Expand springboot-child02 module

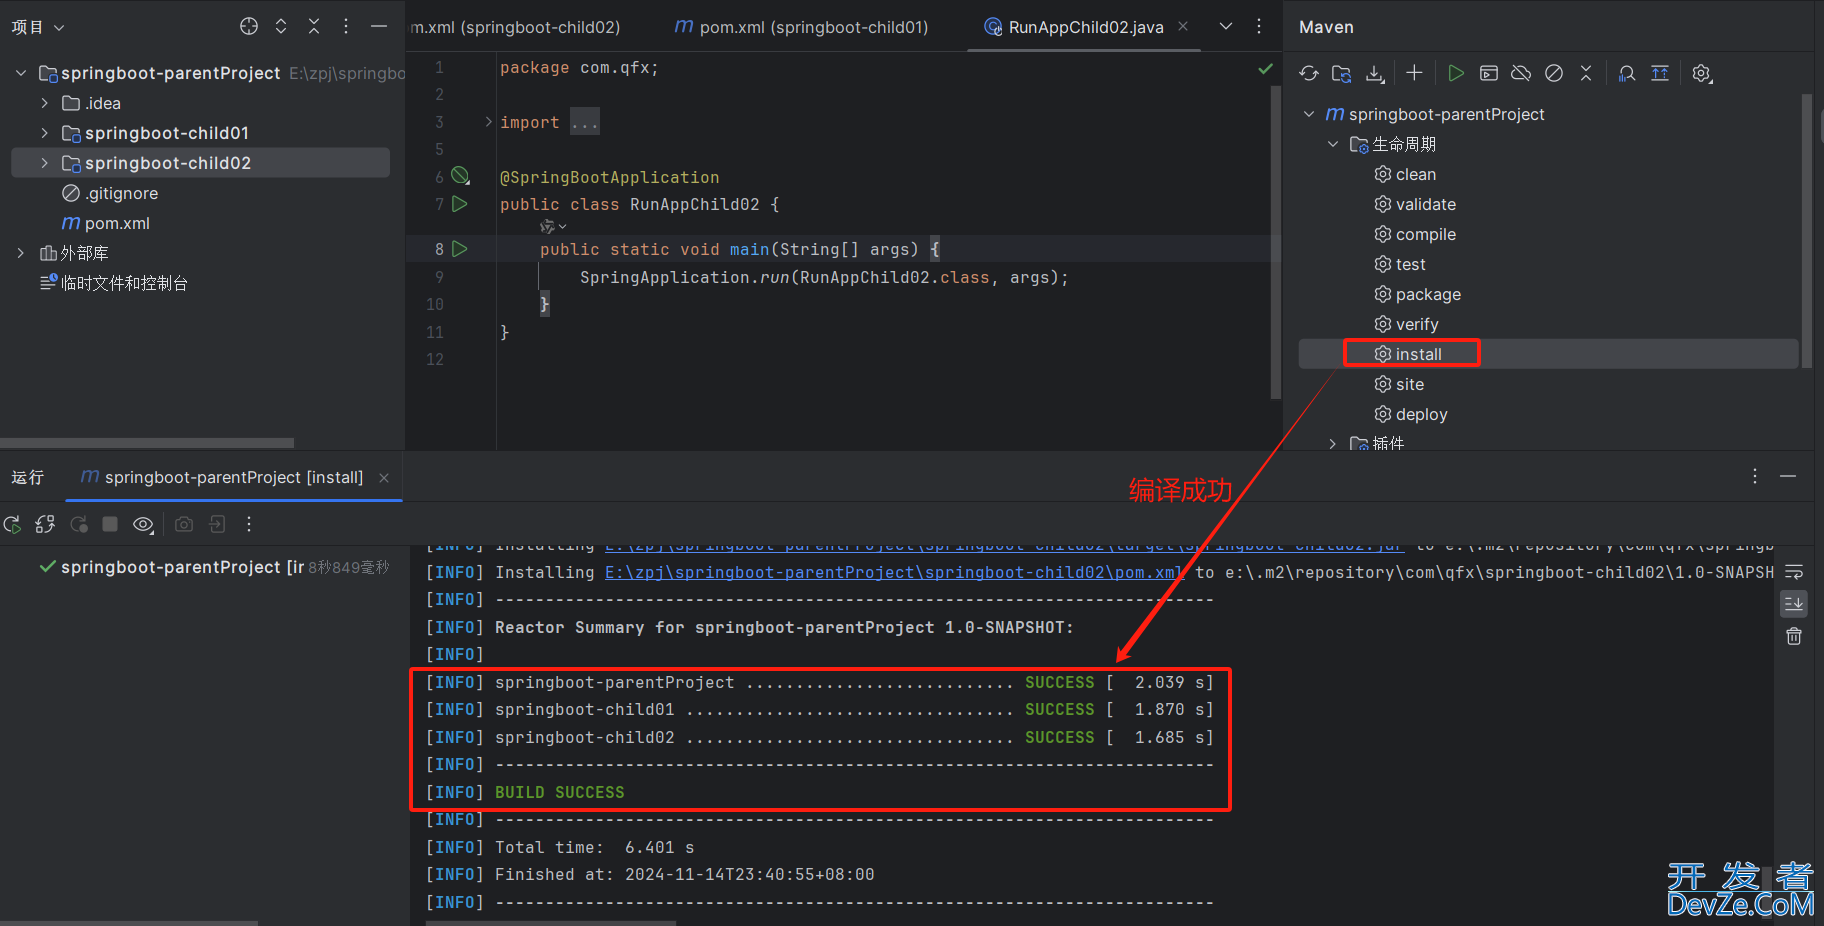pos(44,163)
